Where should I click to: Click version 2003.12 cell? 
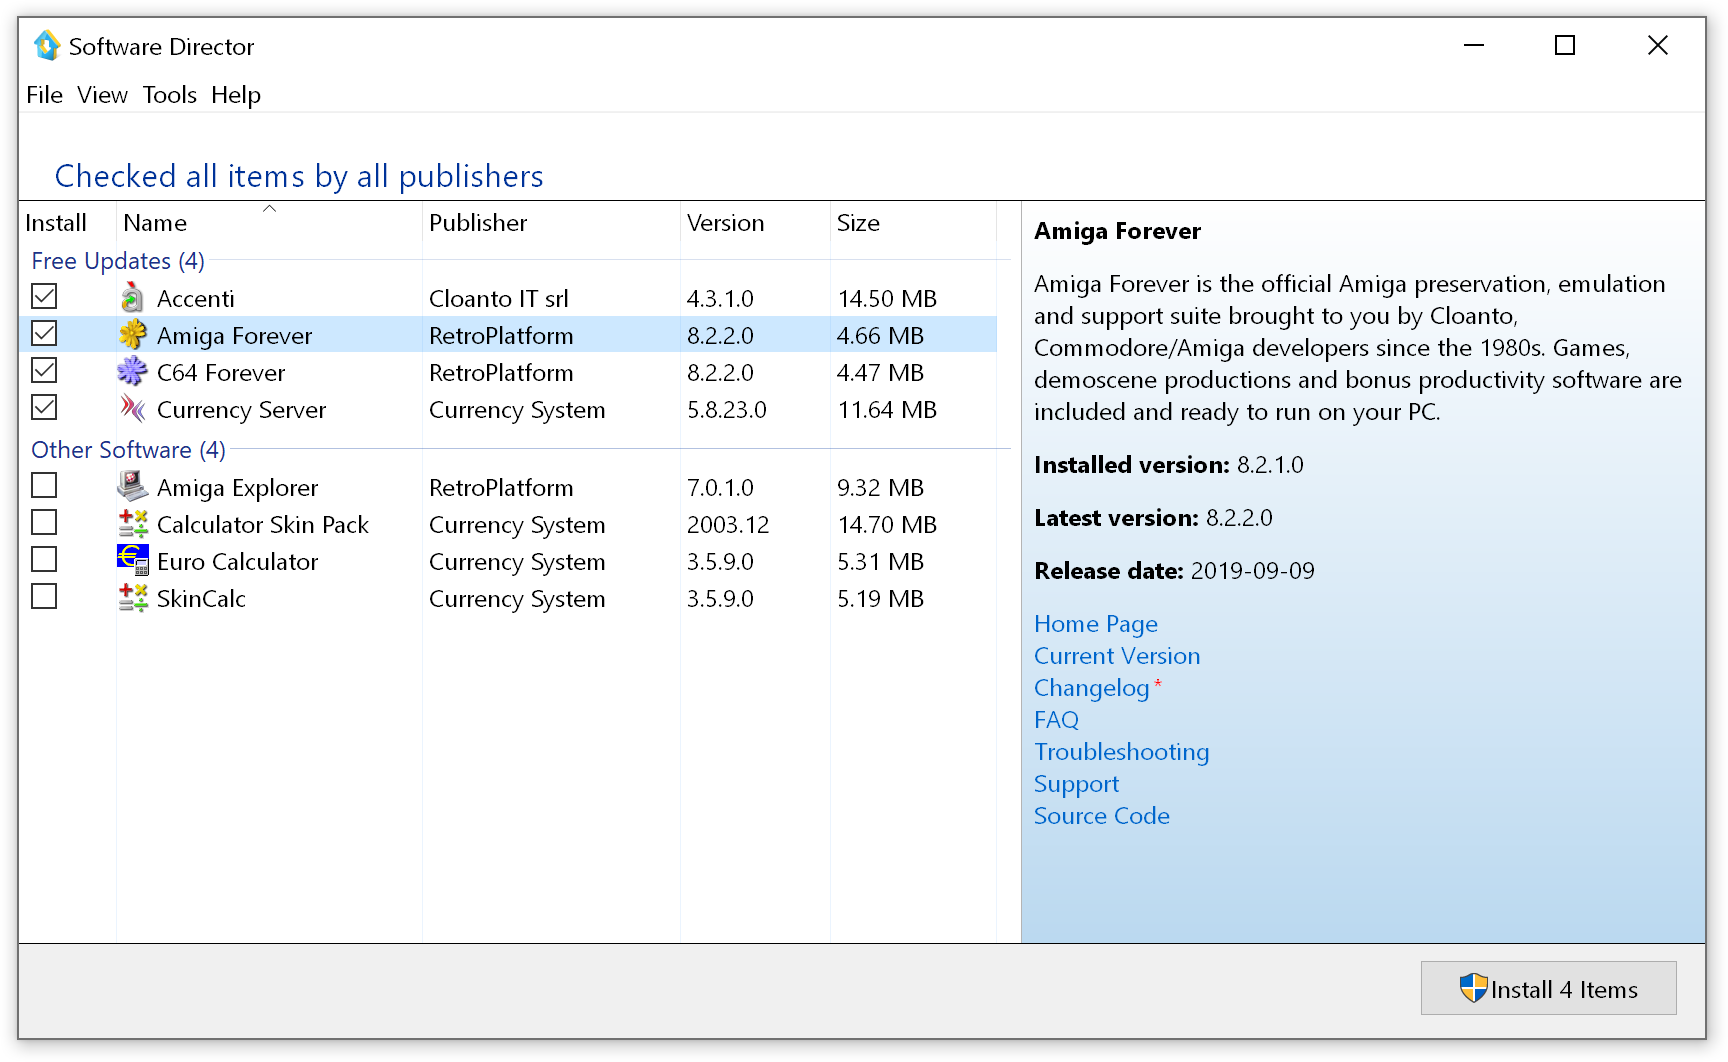[728, 525]
